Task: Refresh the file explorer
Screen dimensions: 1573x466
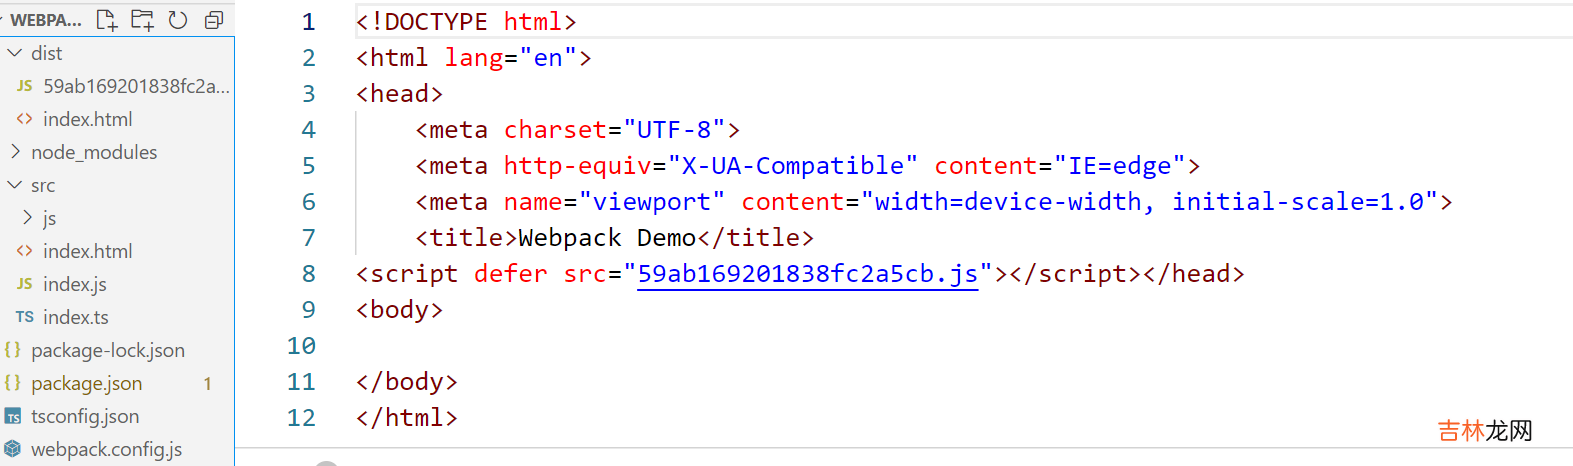Action: pyautogui.click(x=178, y=20)
